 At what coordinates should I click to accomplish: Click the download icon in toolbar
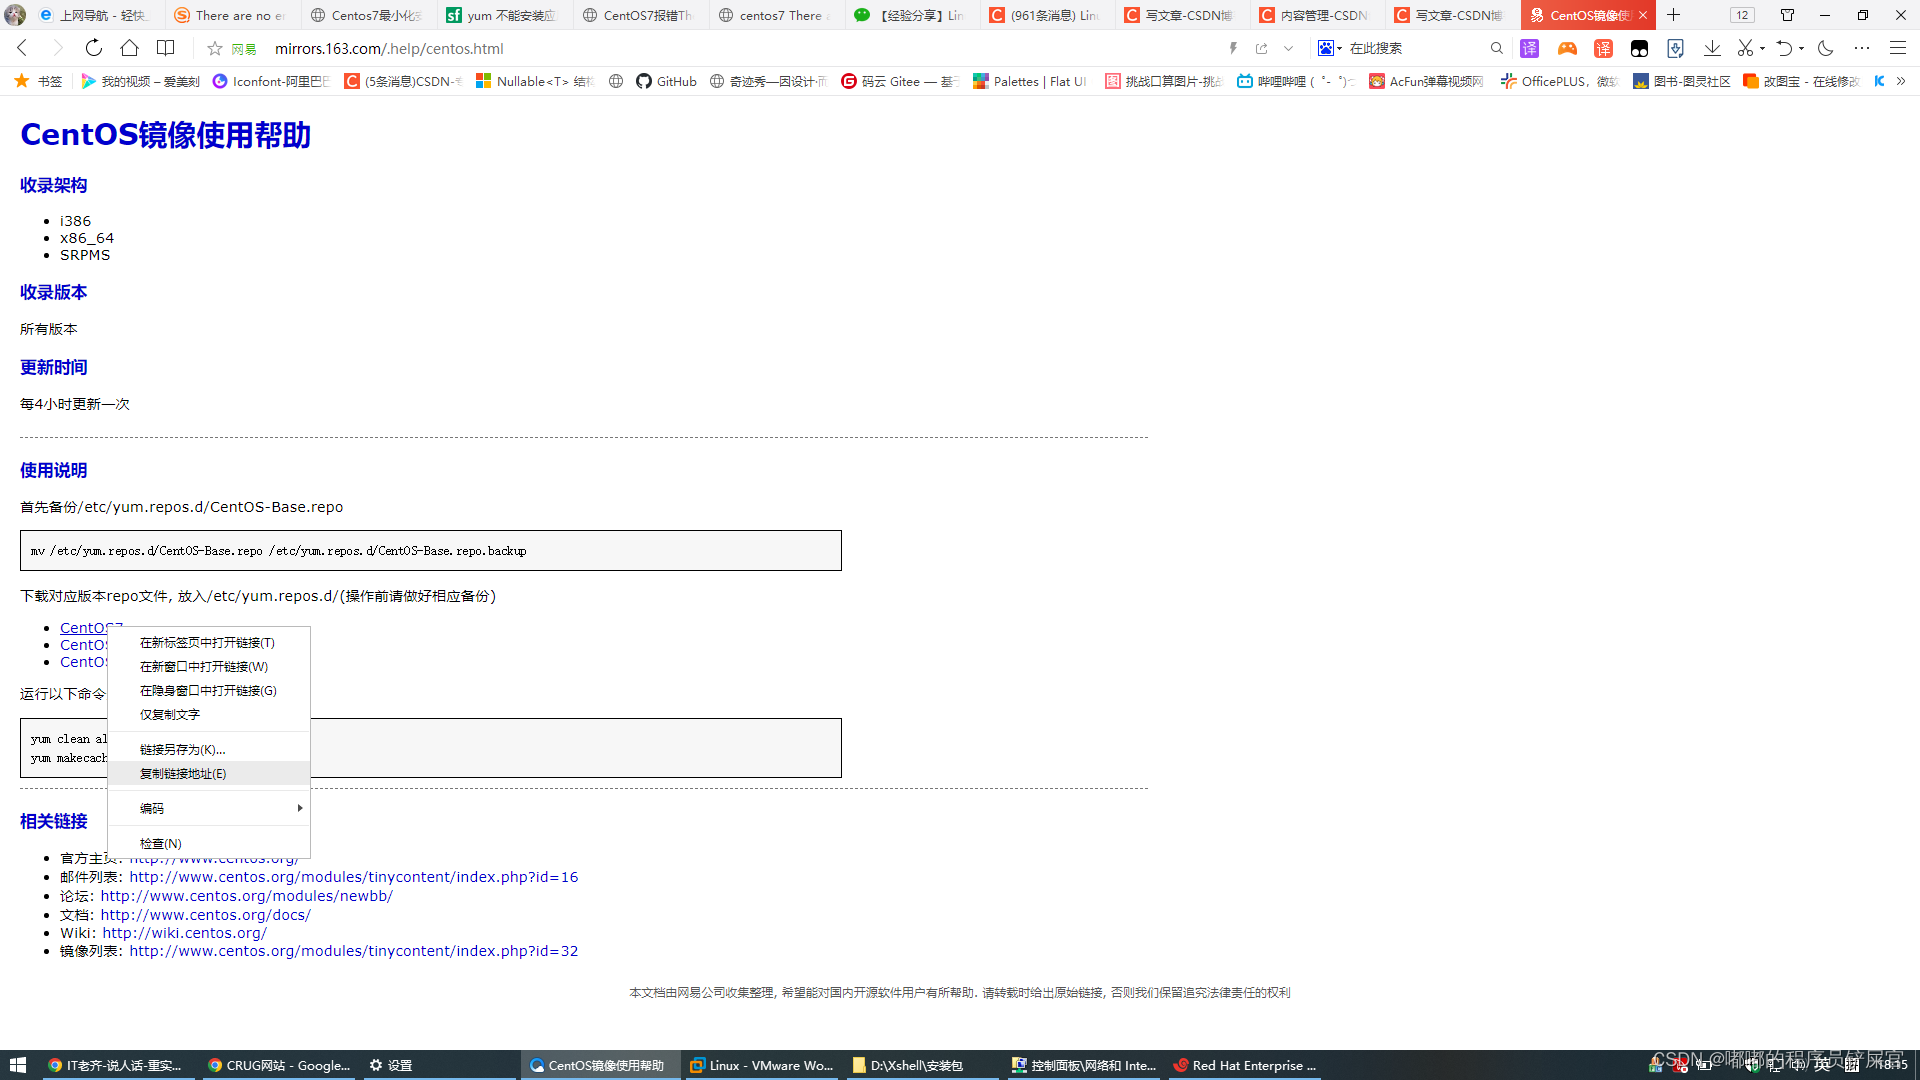pos(1712,49)
